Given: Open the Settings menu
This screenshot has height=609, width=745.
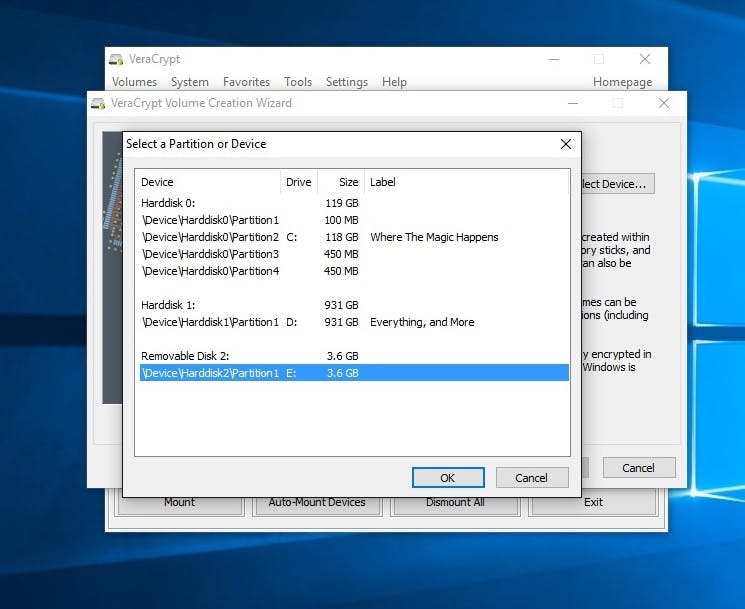Looking at the screenshot, I should [x=346, y=82].
